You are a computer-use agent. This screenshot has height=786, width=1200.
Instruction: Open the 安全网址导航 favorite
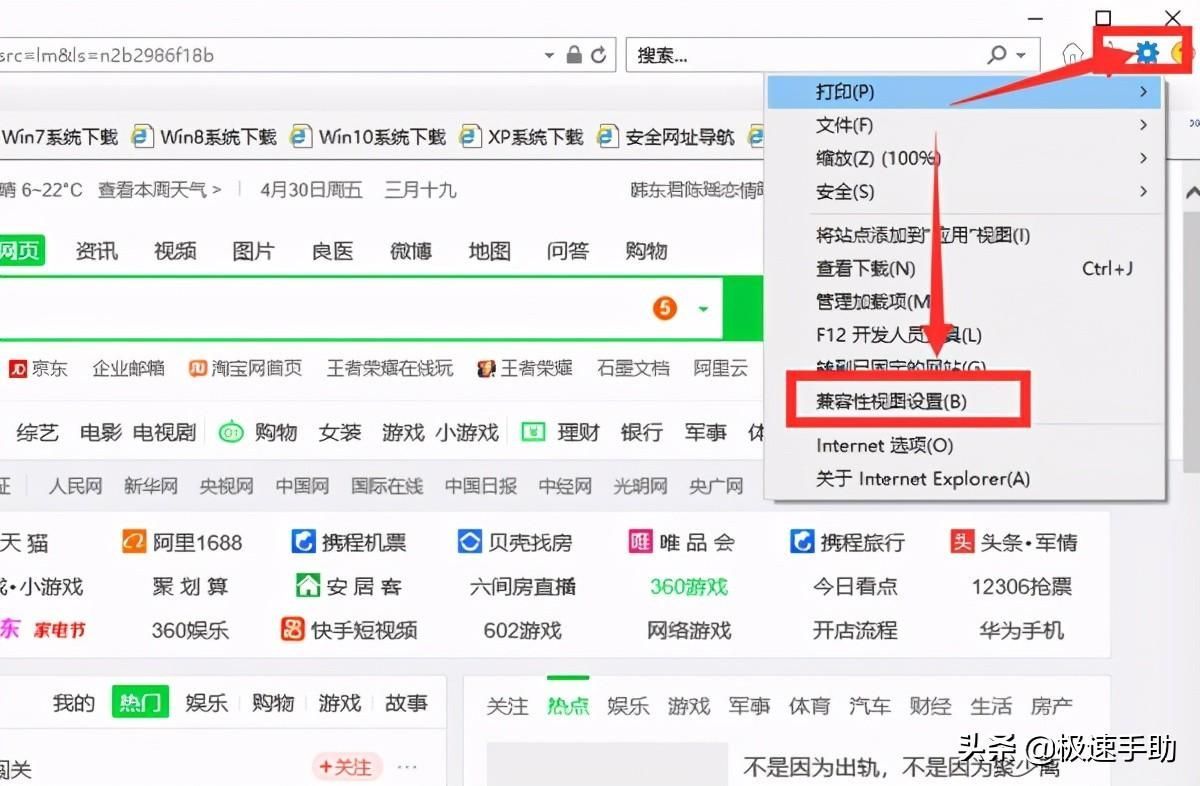[666, 137]
